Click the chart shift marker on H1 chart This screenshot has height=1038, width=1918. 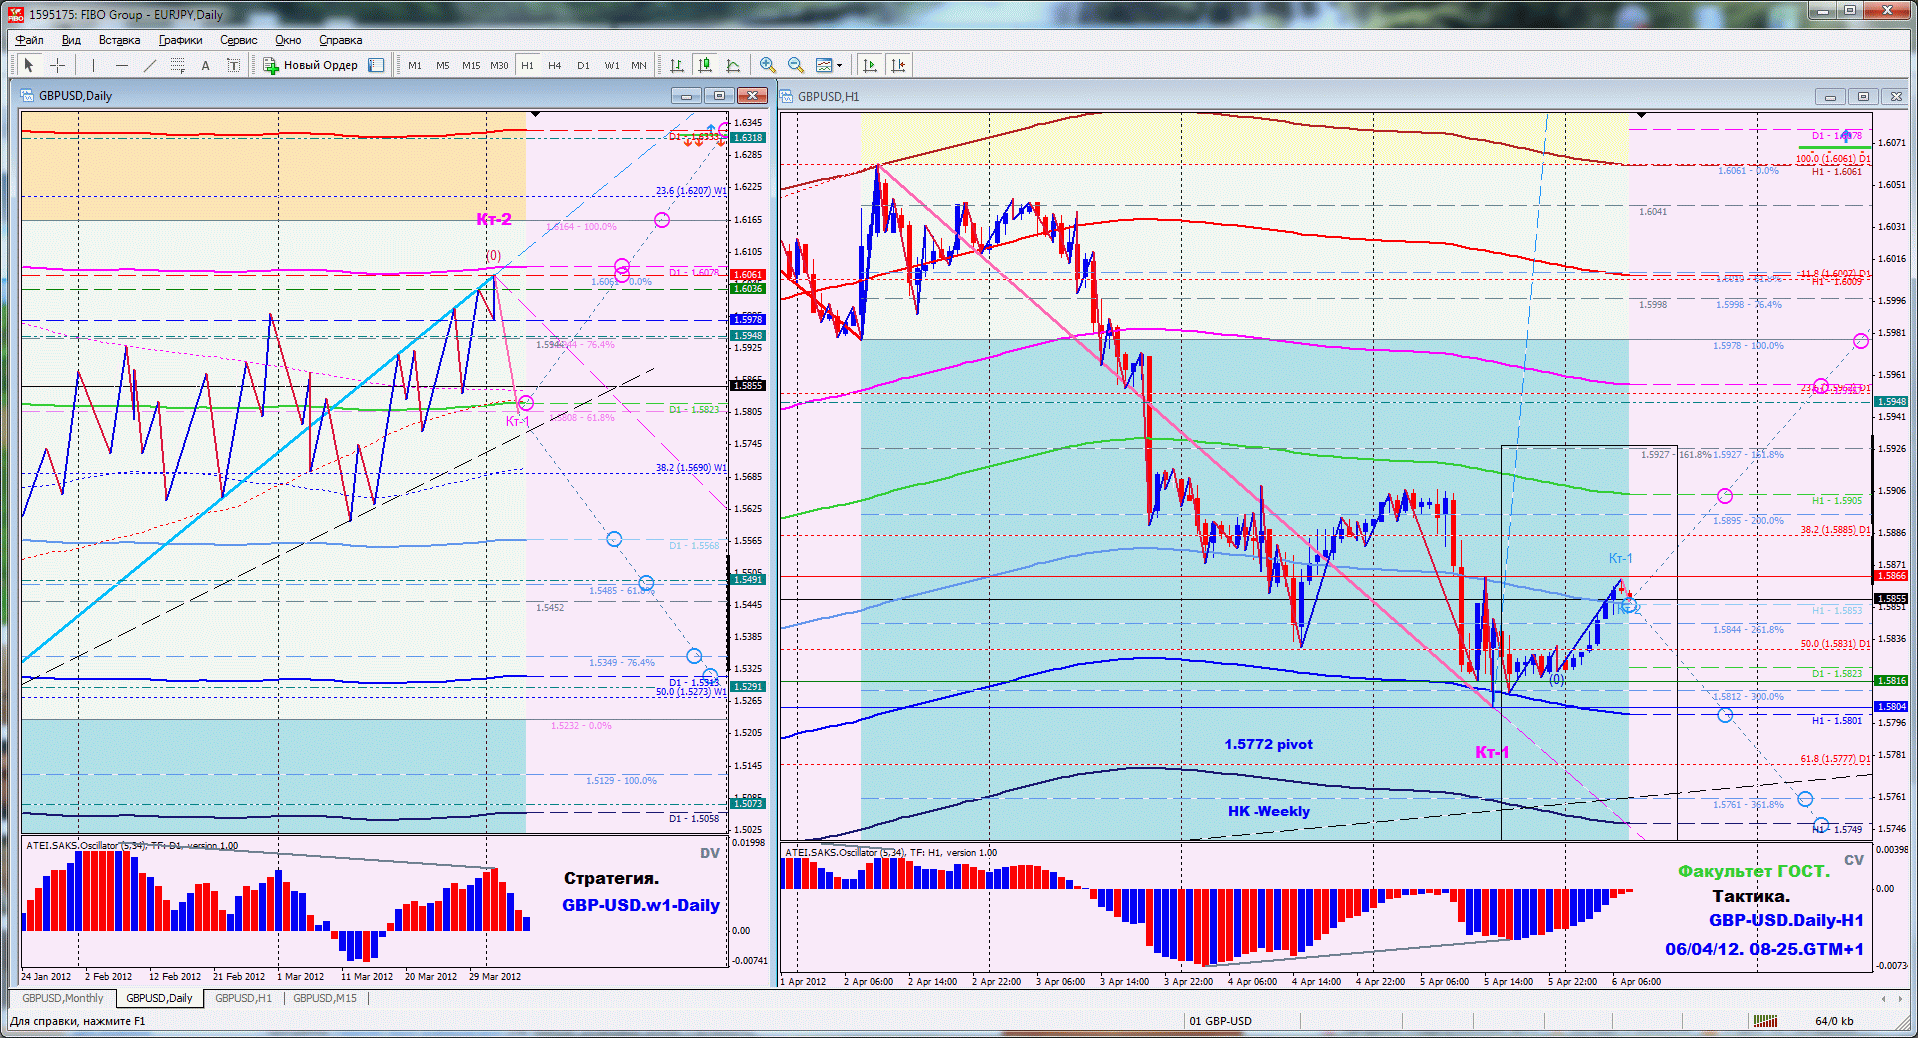pos(1641,116)
